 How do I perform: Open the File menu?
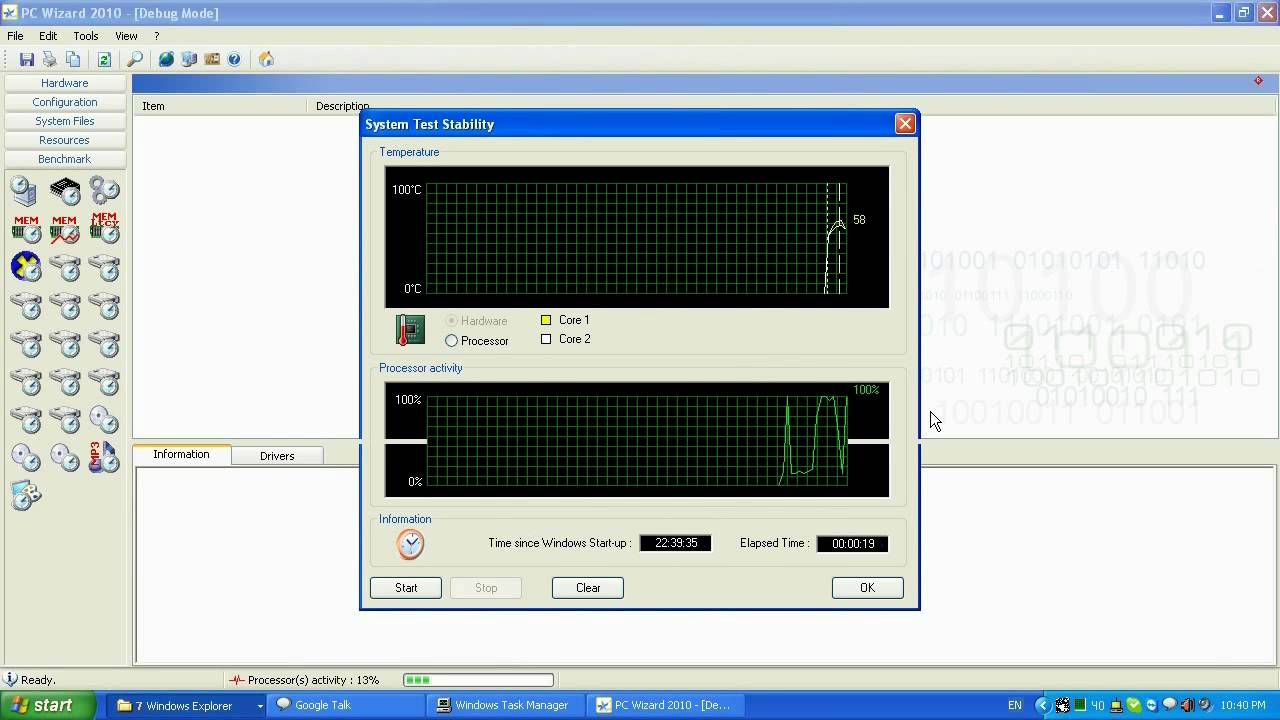click(15, 36)
